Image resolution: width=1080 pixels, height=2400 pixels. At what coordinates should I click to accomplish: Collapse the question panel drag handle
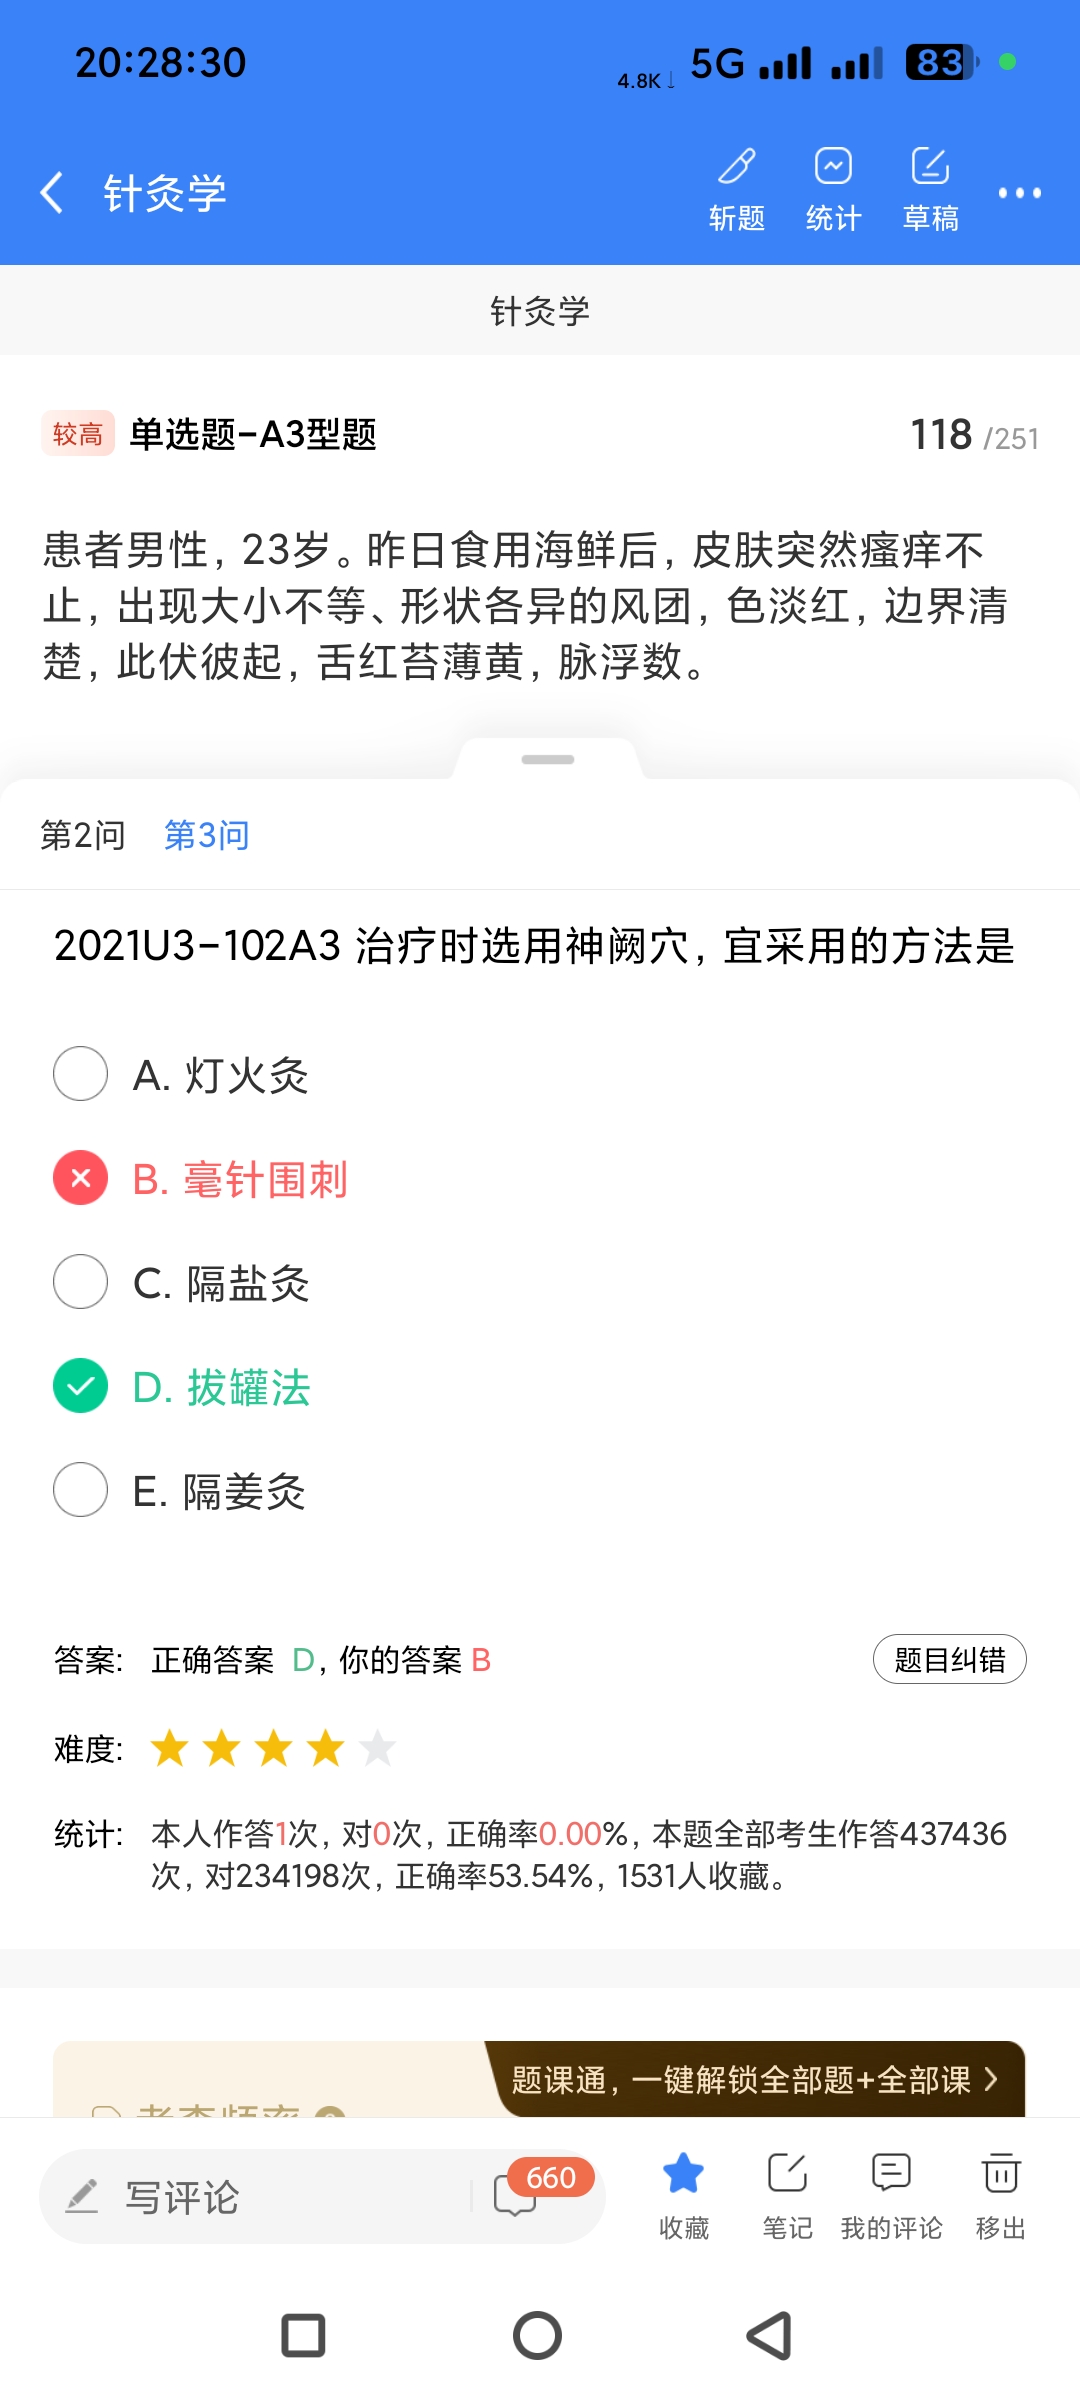coord(548,760)
